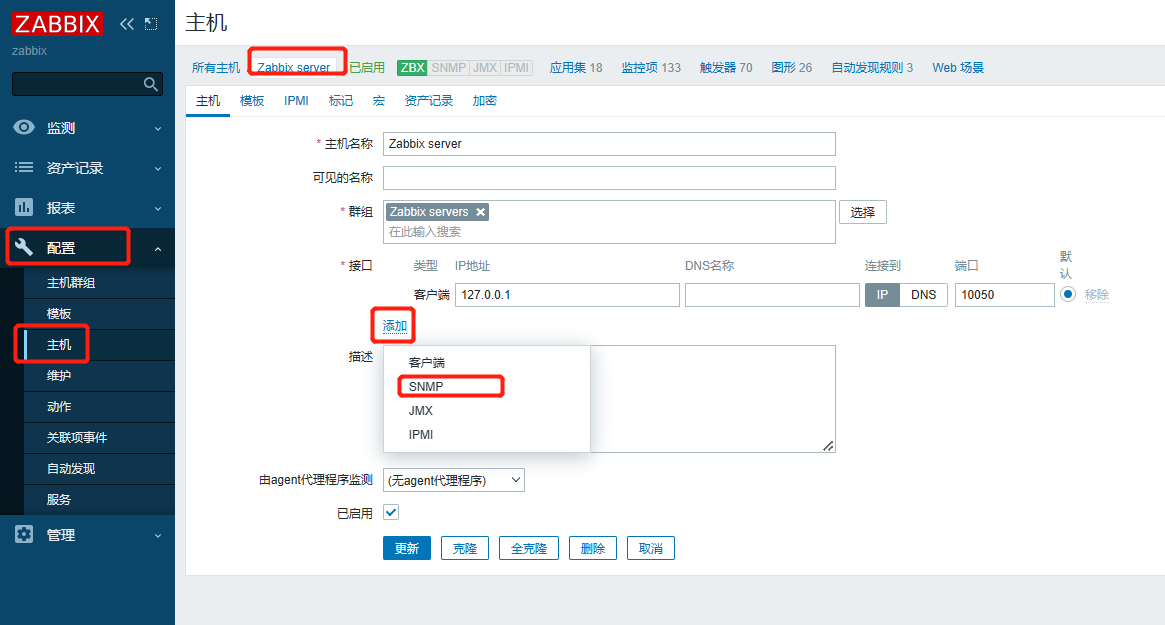Click the 更新 button
This screenshot has height=625, width=1165.
pyautogui.click(x=406, y=548)
